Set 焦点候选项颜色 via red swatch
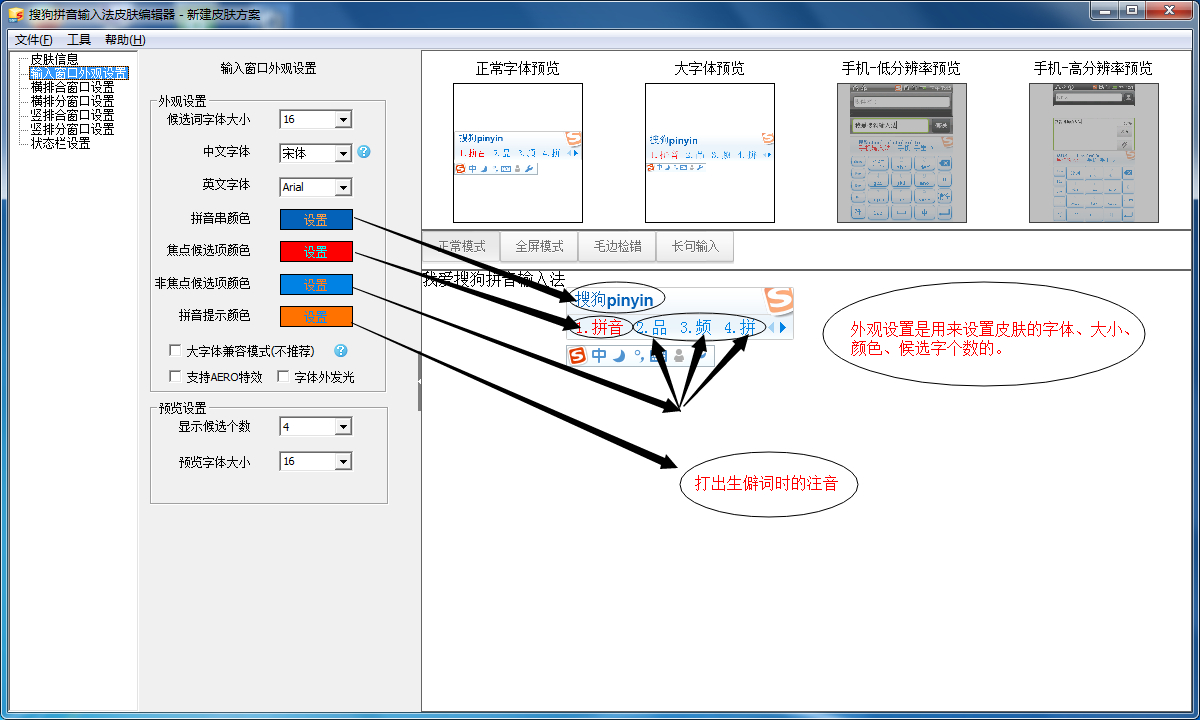 tap(316, 252)
